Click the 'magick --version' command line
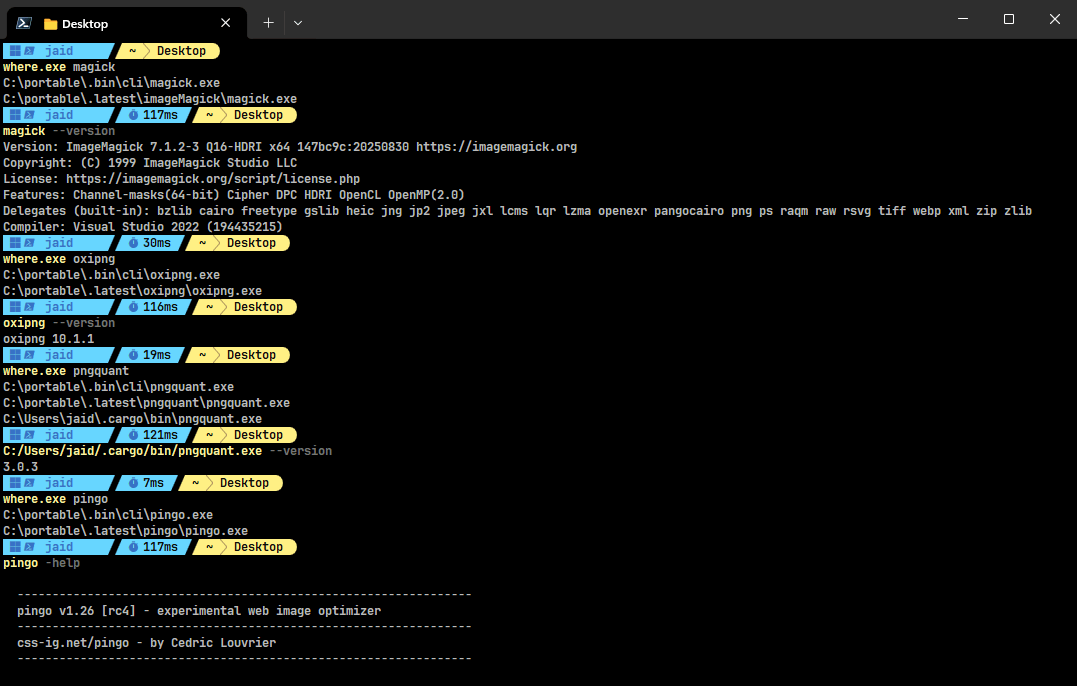The image size is (1077, 686). [x=59, y=131]
